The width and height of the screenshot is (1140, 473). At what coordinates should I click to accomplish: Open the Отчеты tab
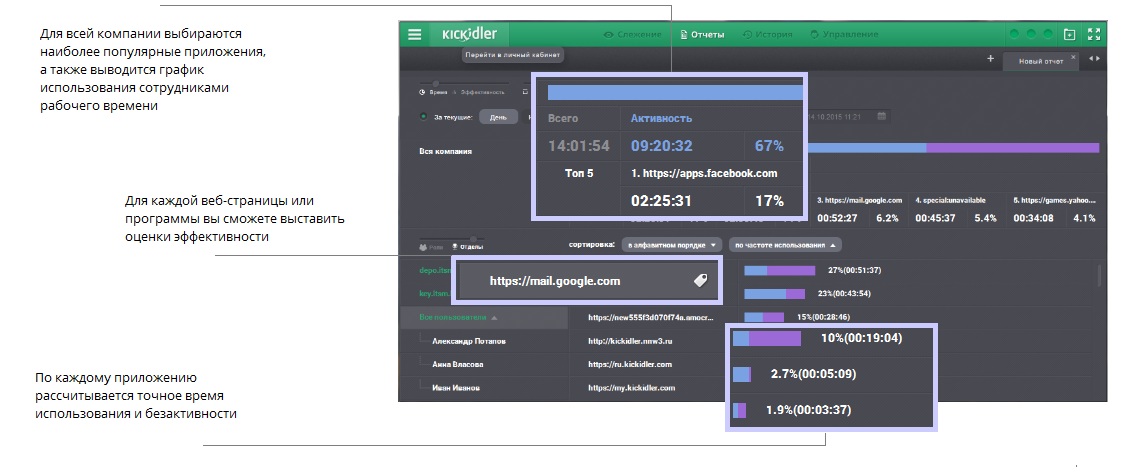click(x=702, y=34)
